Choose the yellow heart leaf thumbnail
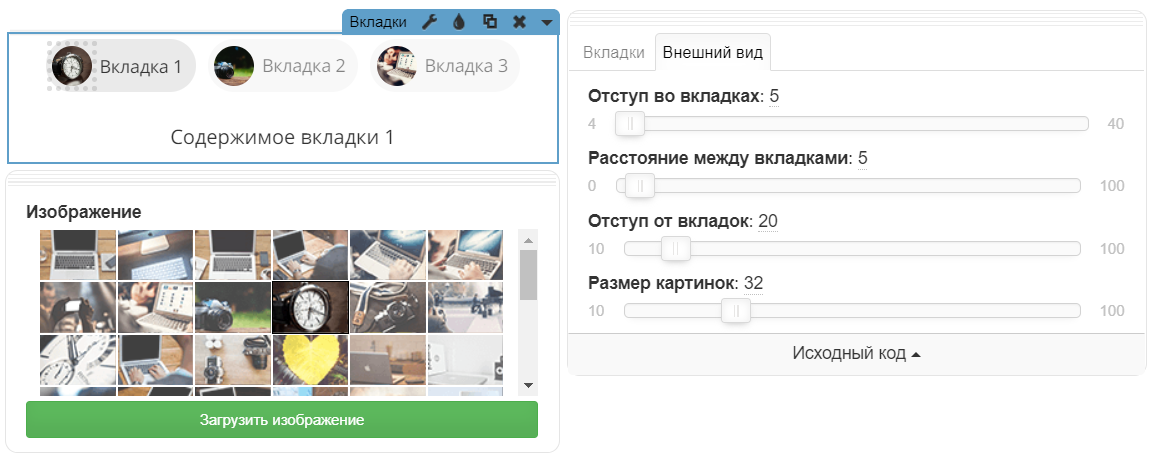The width and height of the screenshot is (1154, 468). (x=310, y=359)
